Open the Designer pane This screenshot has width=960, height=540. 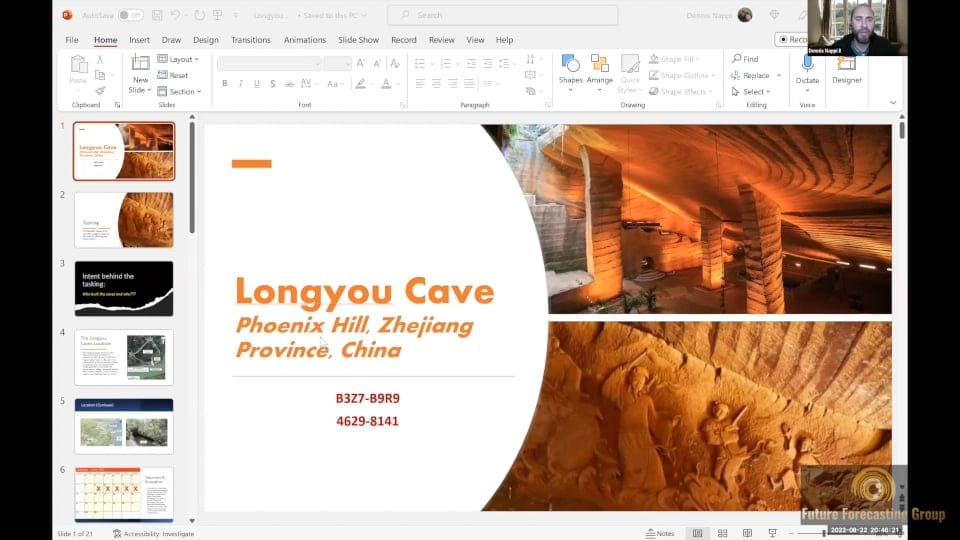coord(847,70)
